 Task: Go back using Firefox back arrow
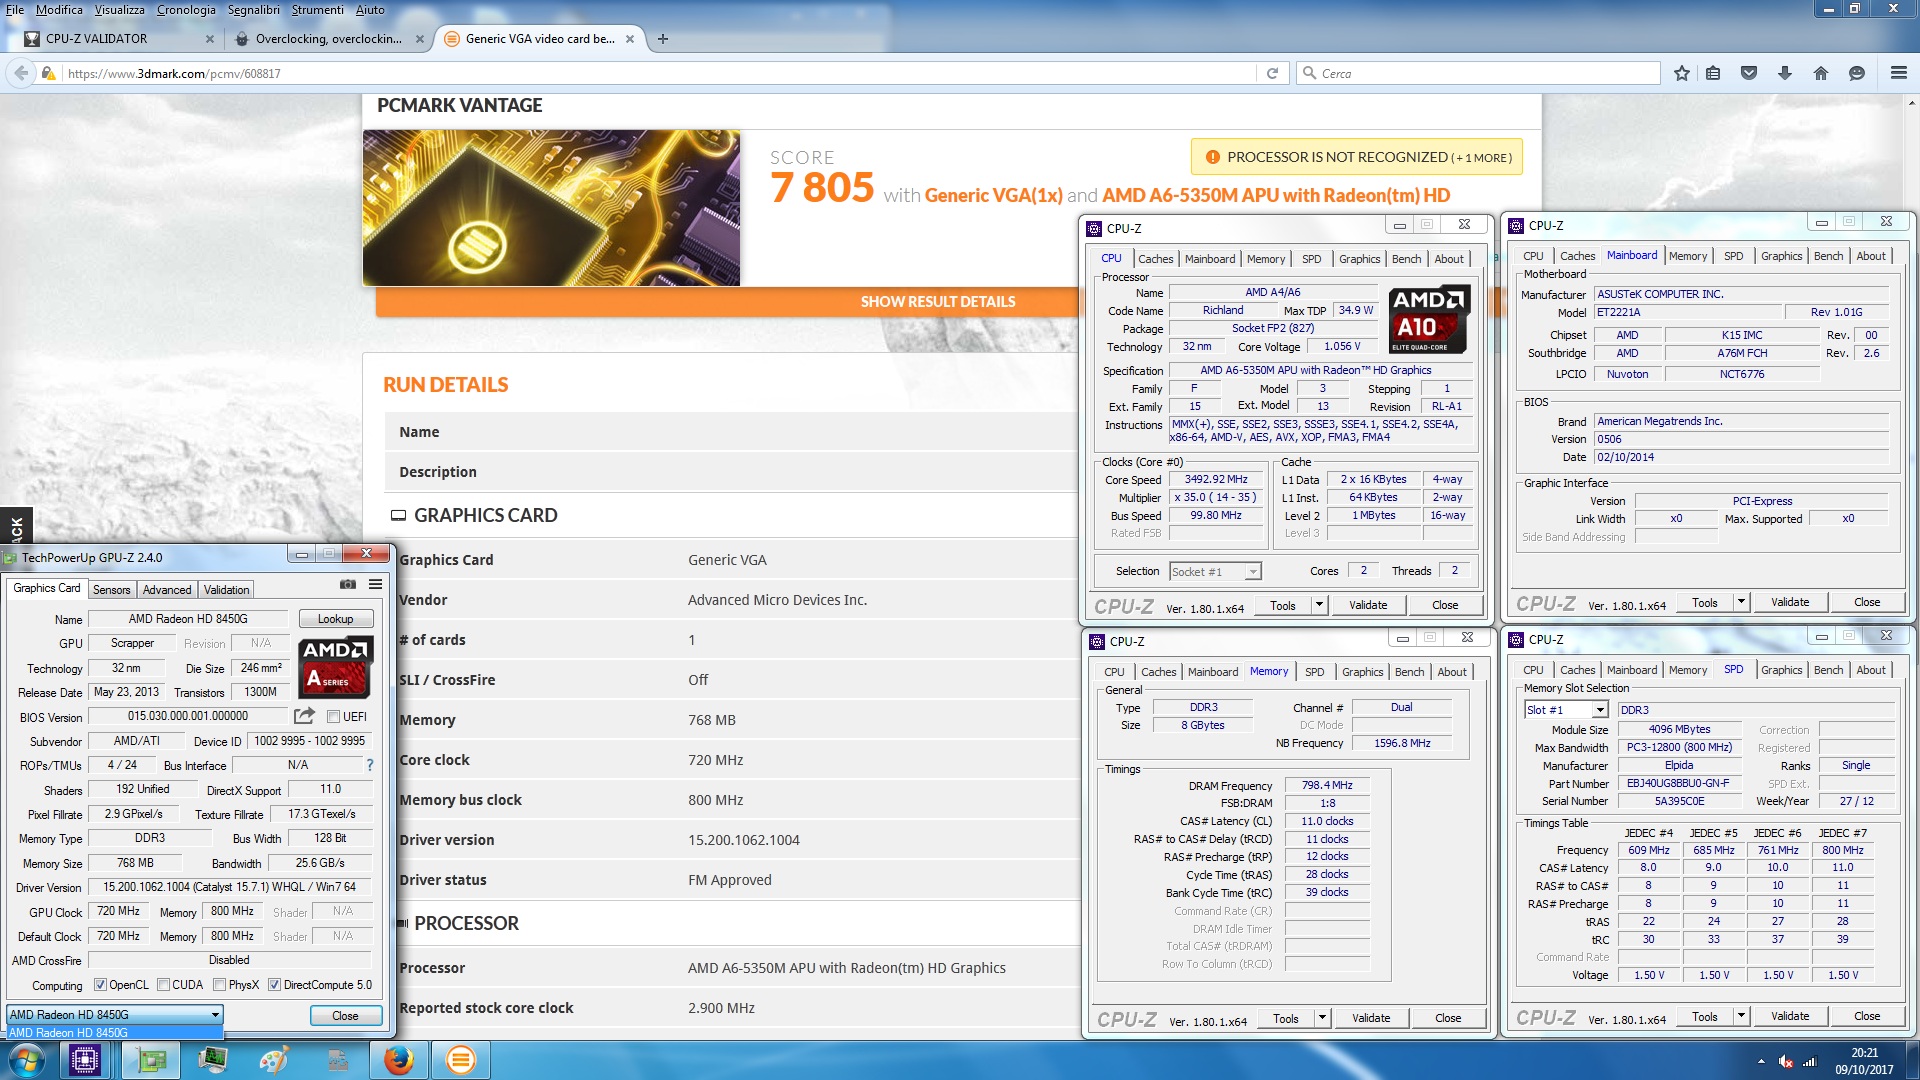(21, 73)
